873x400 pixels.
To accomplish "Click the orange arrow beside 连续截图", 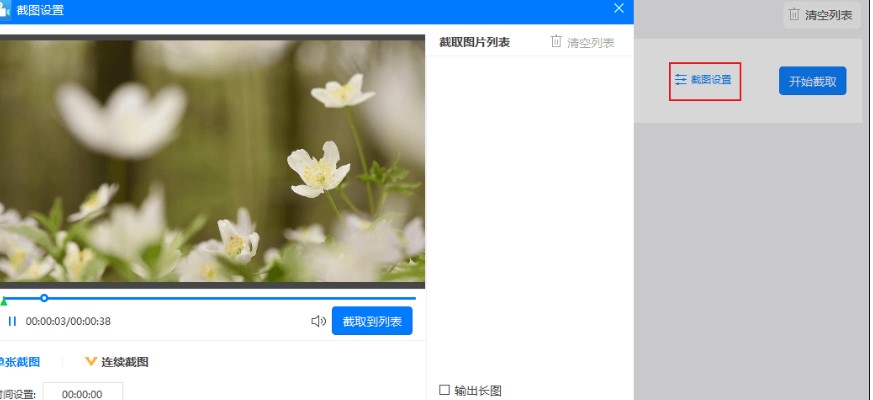I will pos(91,362).
